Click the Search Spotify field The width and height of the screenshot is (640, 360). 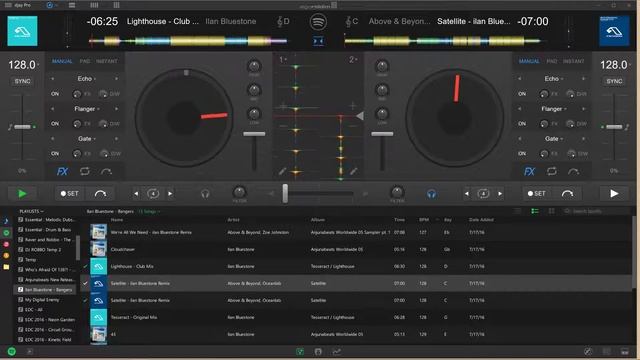(x=596, y=211)
